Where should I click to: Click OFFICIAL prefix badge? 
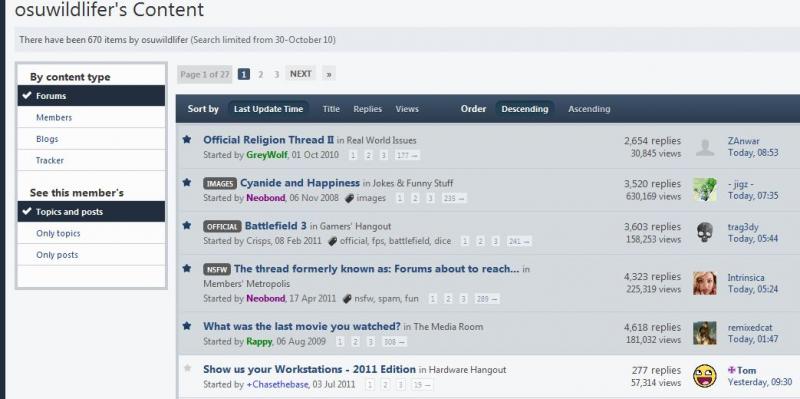click(x=222, y=226)
